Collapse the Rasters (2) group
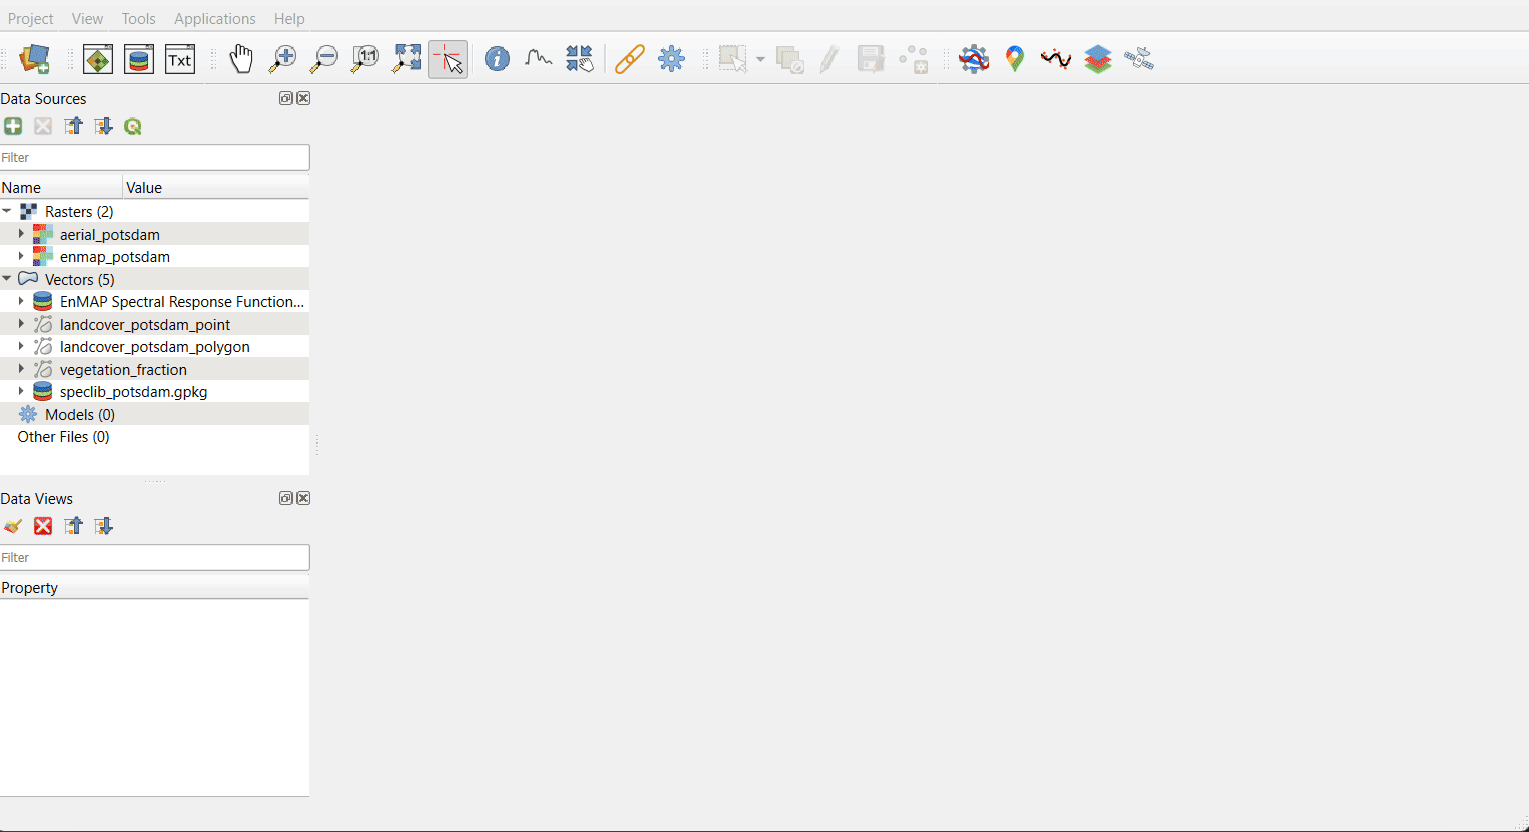Viewport: 1529px width, 832px height. [7, 211]
